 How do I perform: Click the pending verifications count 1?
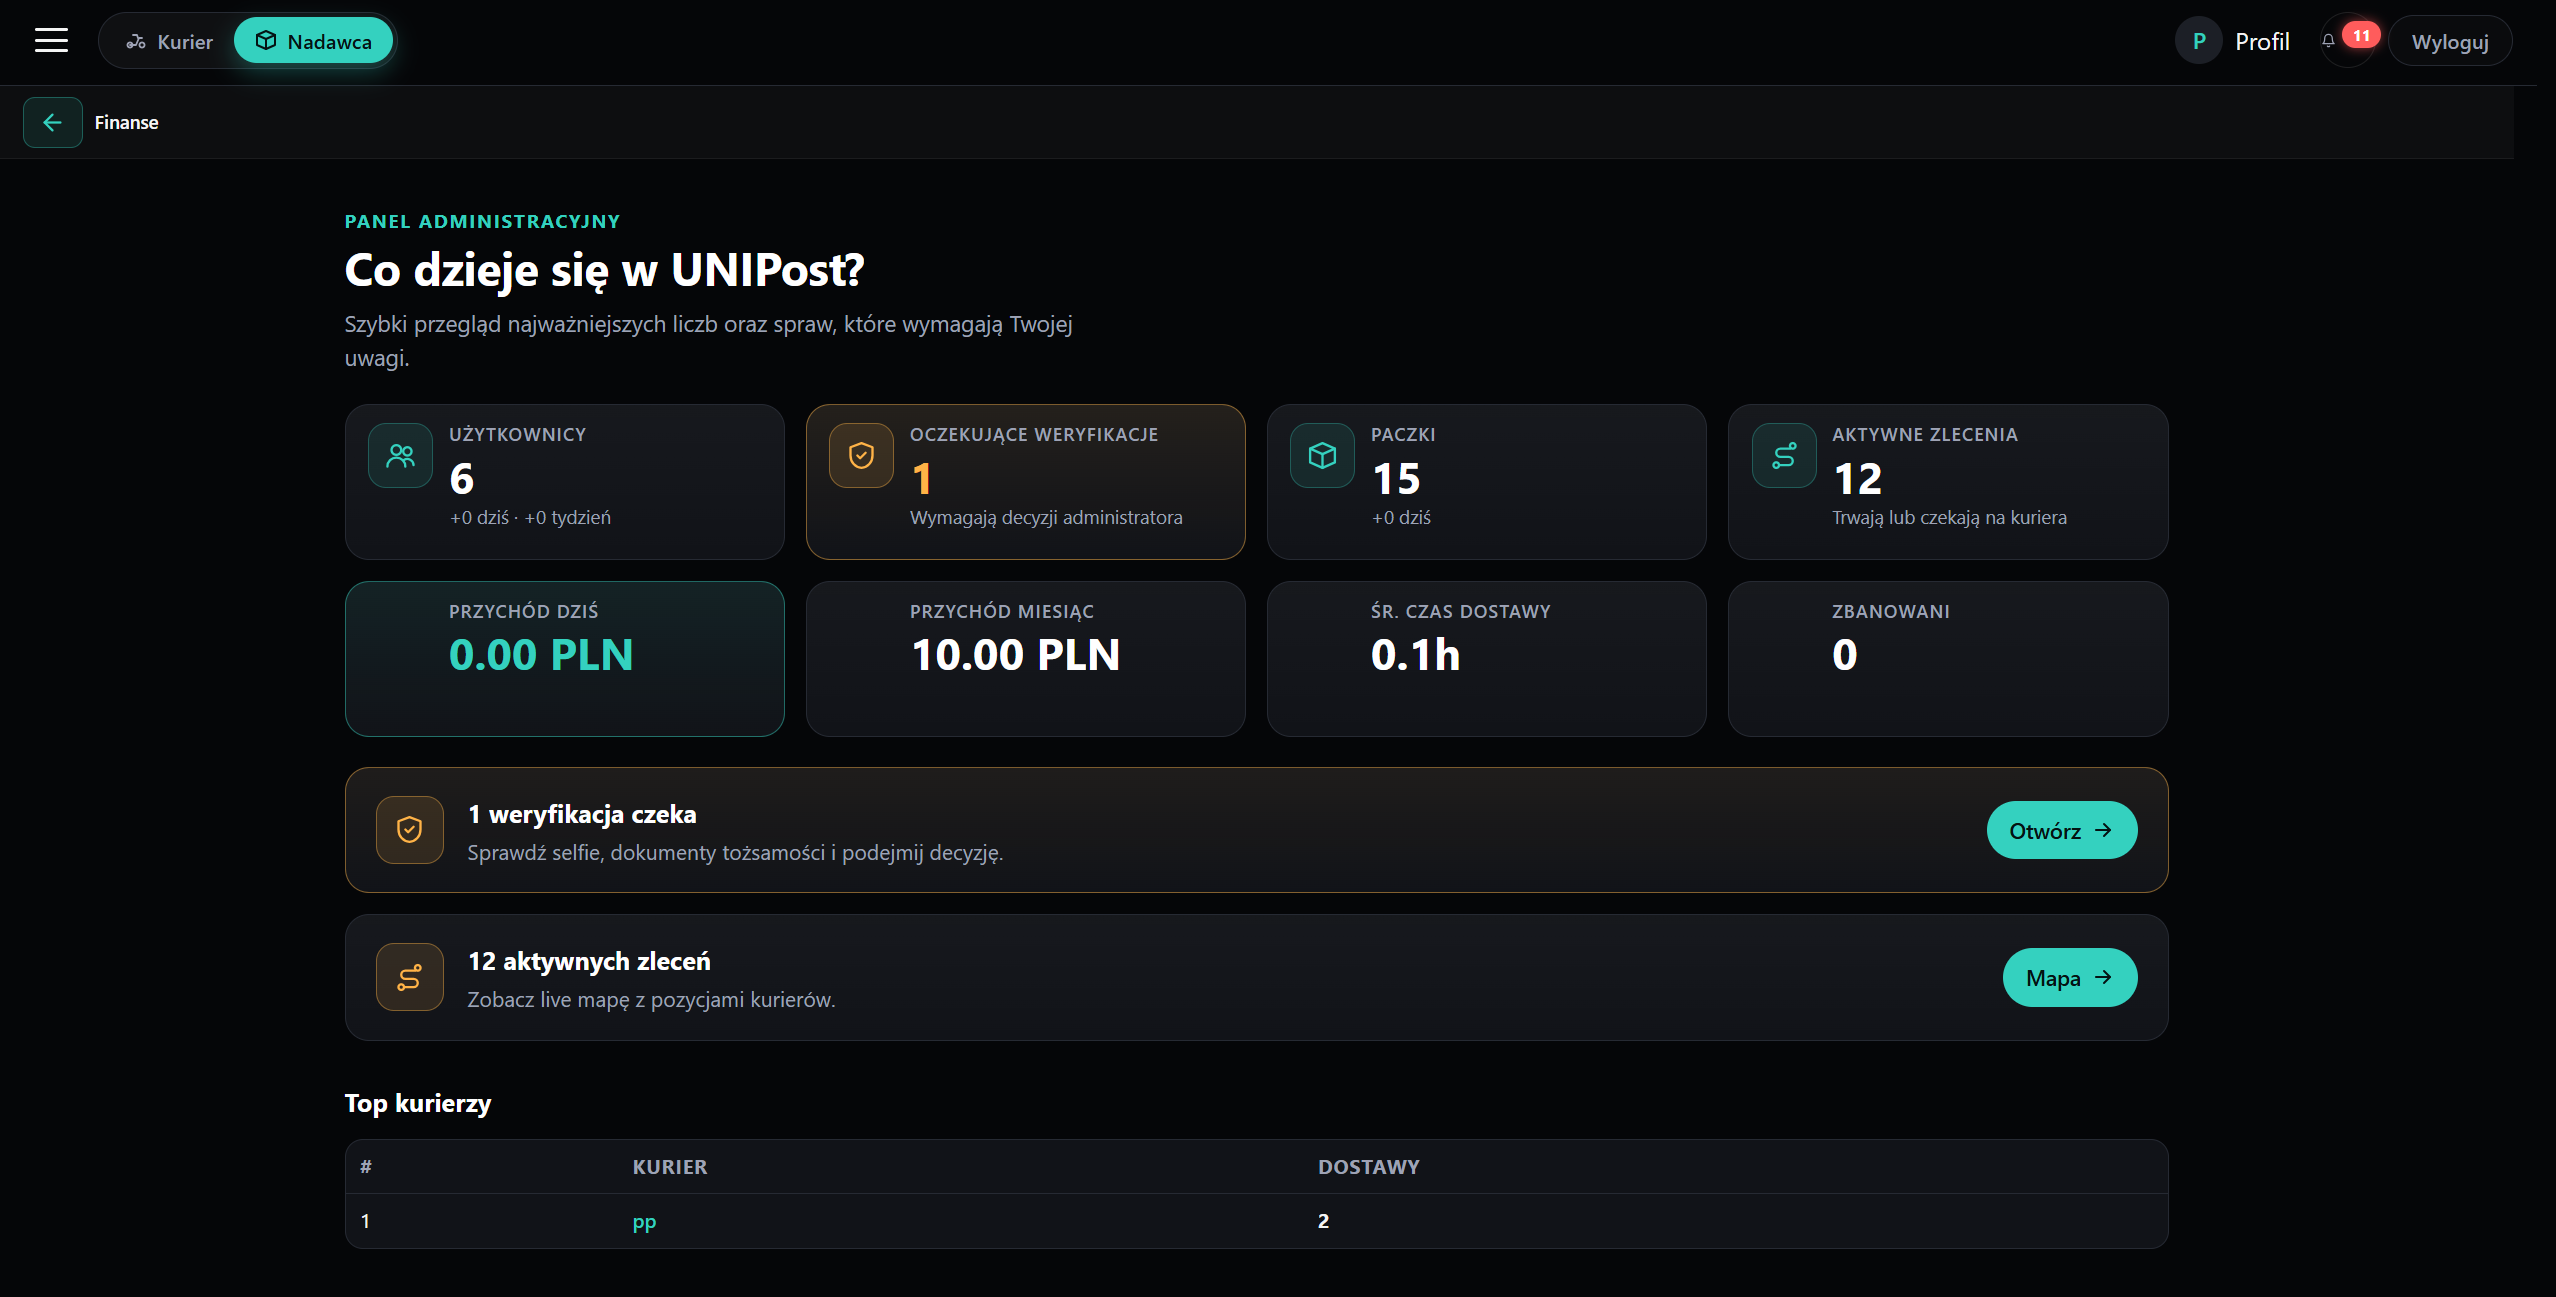[922, 479]
